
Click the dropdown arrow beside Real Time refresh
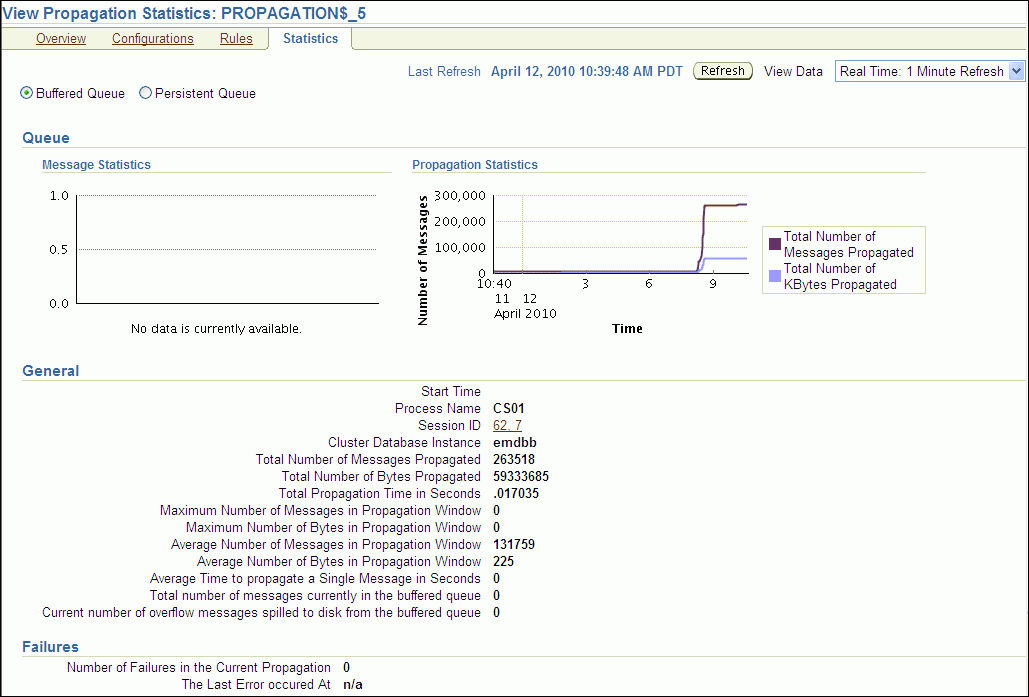coord(1017,72)
